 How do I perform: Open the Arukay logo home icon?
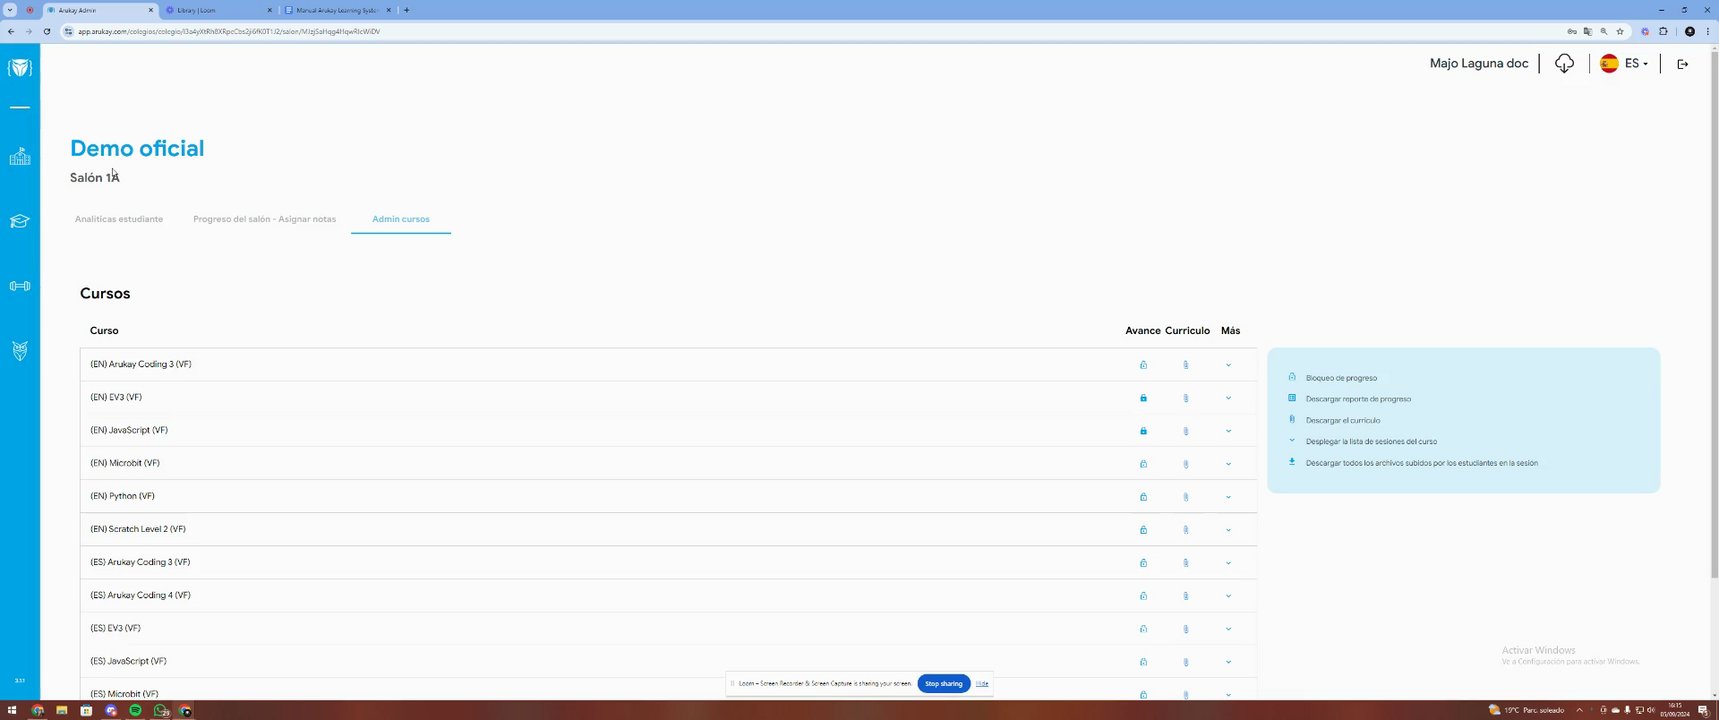[20, 68]
